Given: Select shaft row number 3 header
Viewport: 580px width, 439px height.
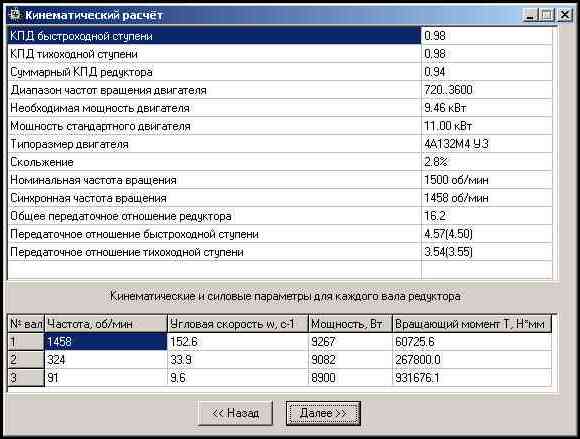Looking at the screenshot, I should 26,378.
